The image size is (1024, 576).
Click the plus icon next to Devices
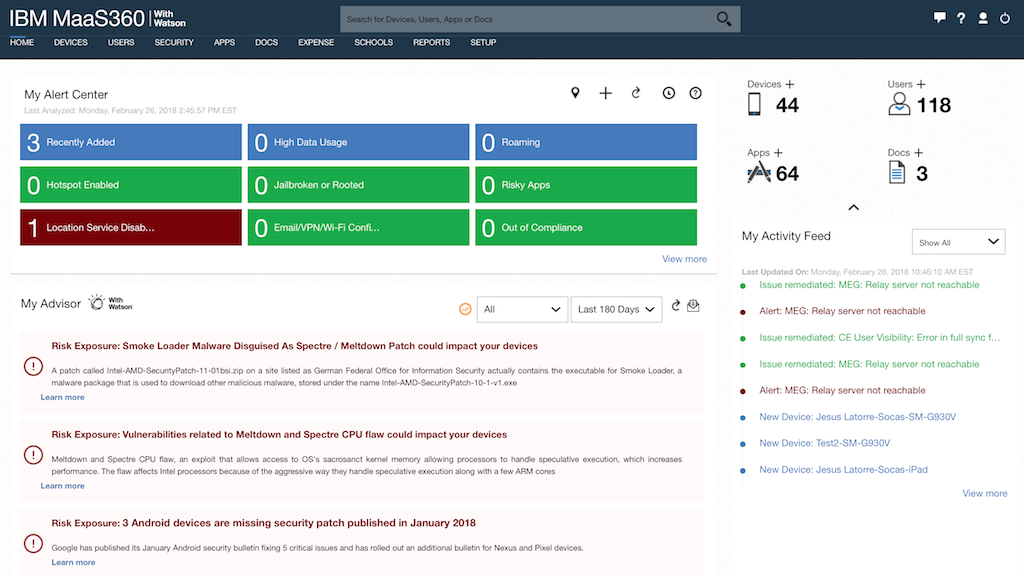(790, 85)
